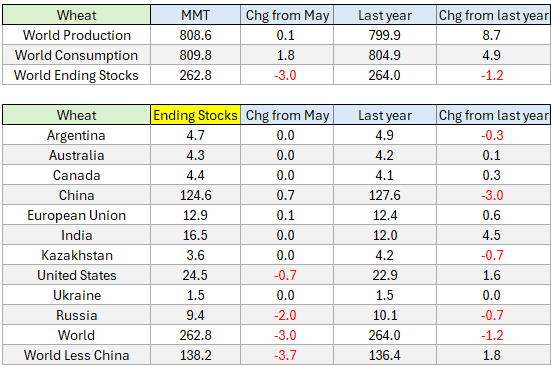Click Australia ending stocks 4.3
The width and height of the screenshot is (551, 369).
[x=195, y=155]
